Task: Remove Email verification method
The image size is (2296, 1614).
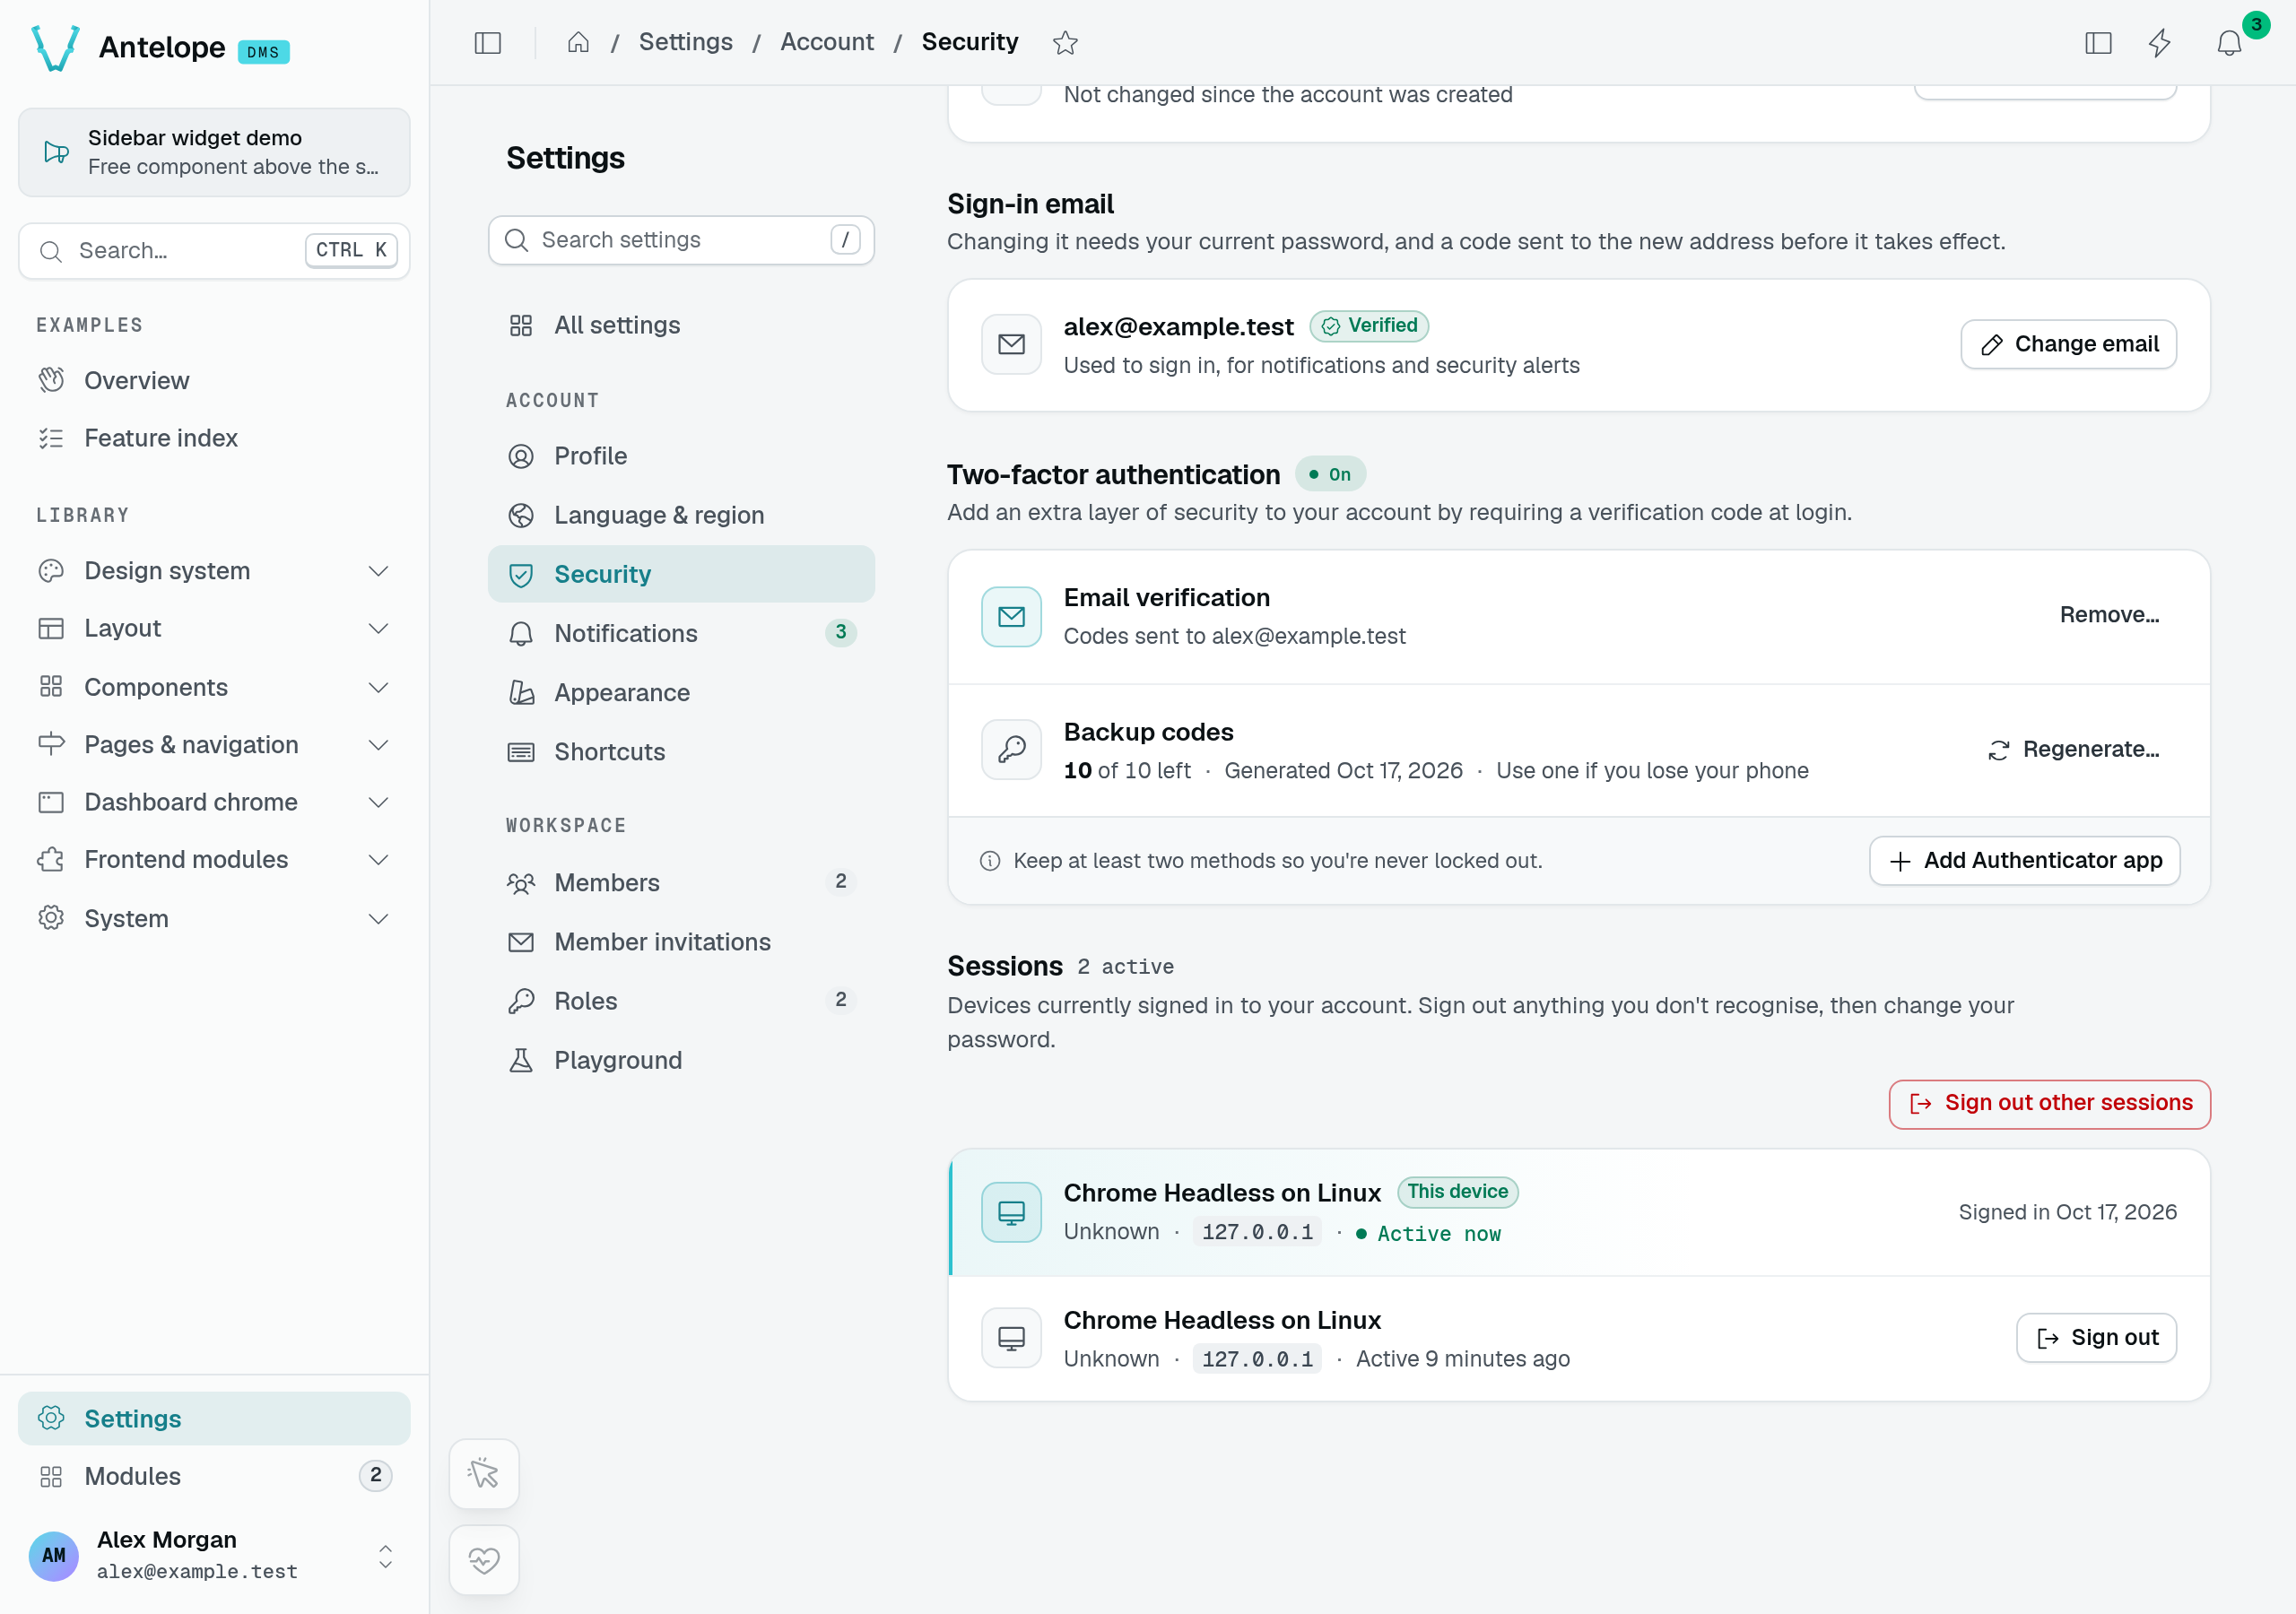Action: (2109, 615)
